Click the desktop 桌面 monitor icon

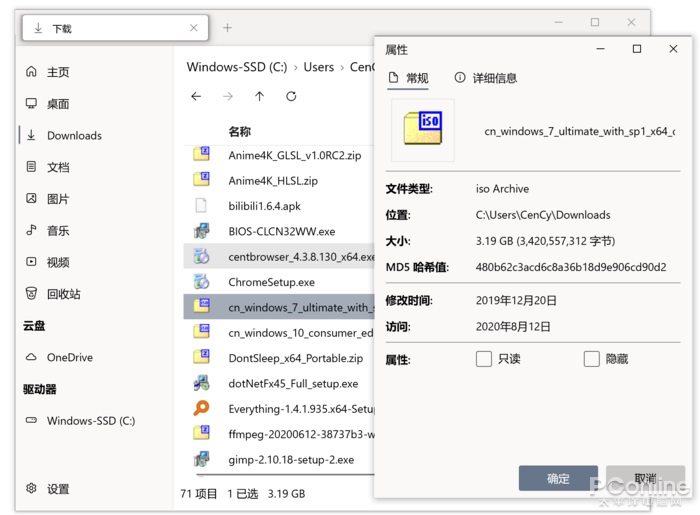coord(31,104)
